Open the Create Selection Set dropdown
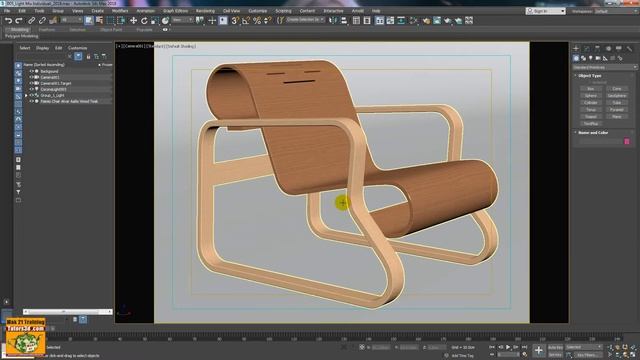The height and width of the screenshot is (360, 640). point(305,20)
